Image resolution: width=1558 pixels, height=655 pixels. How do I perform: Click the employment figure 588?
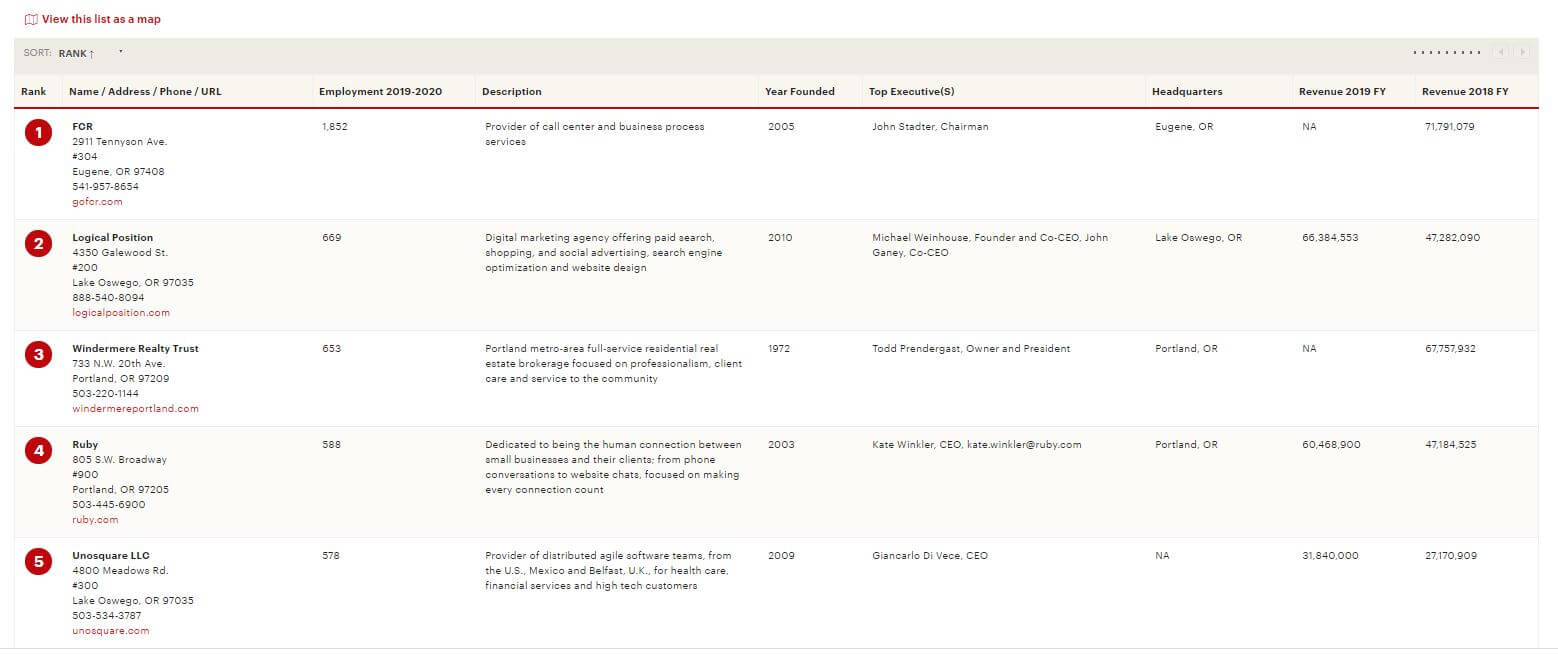[332, 445]
